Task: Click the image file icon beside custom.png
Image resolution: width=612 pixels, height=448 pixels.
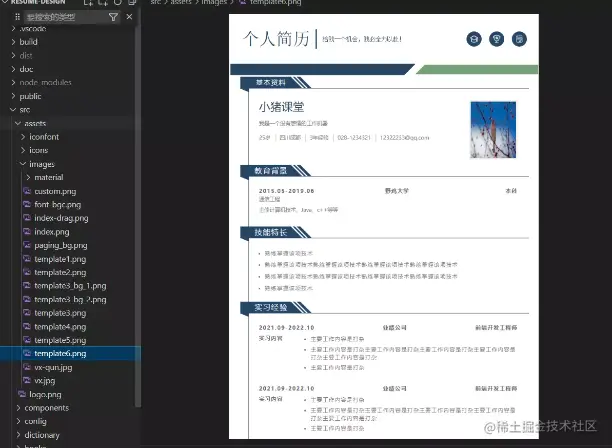Action: (x=27, y=191)
